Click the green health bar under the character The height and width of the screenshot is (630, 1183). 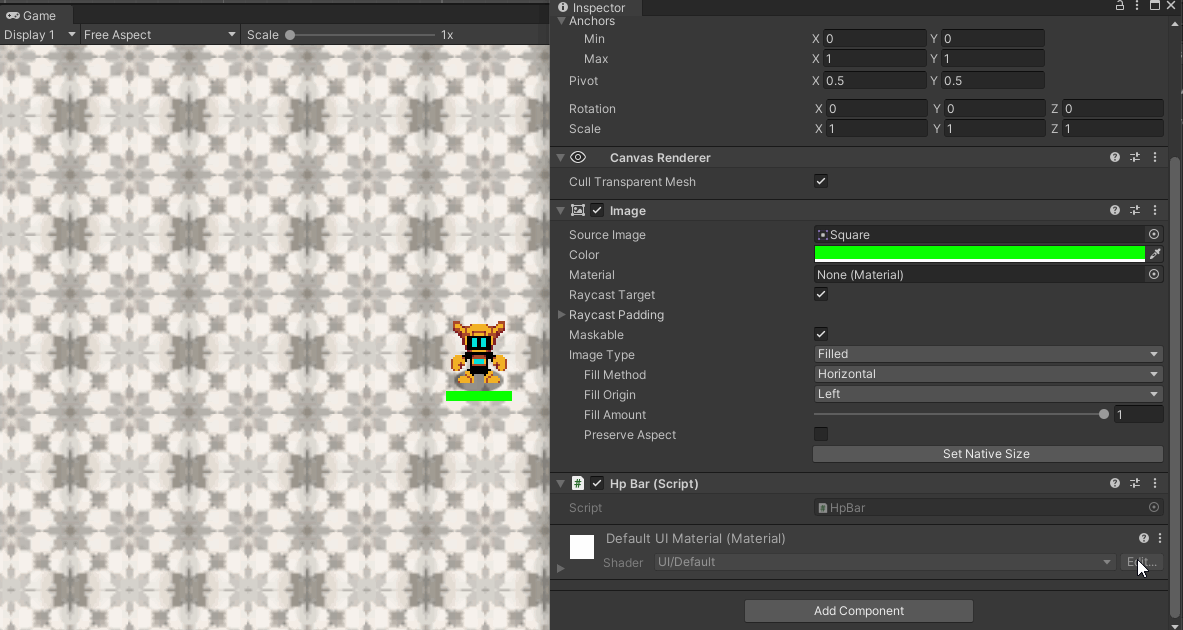point(479,396)
